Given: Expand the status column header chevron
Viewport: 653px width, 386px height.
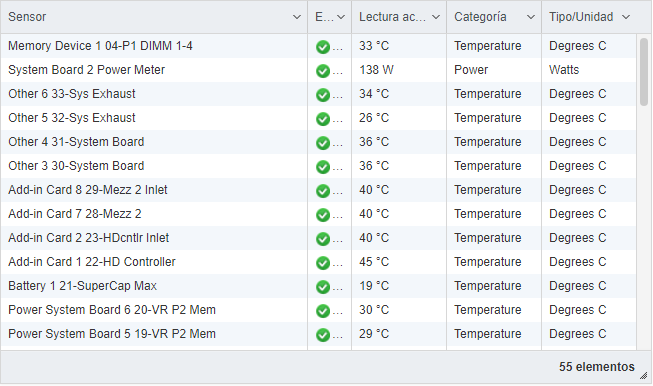Looking at the screenshot, I should tap(341, 17).
